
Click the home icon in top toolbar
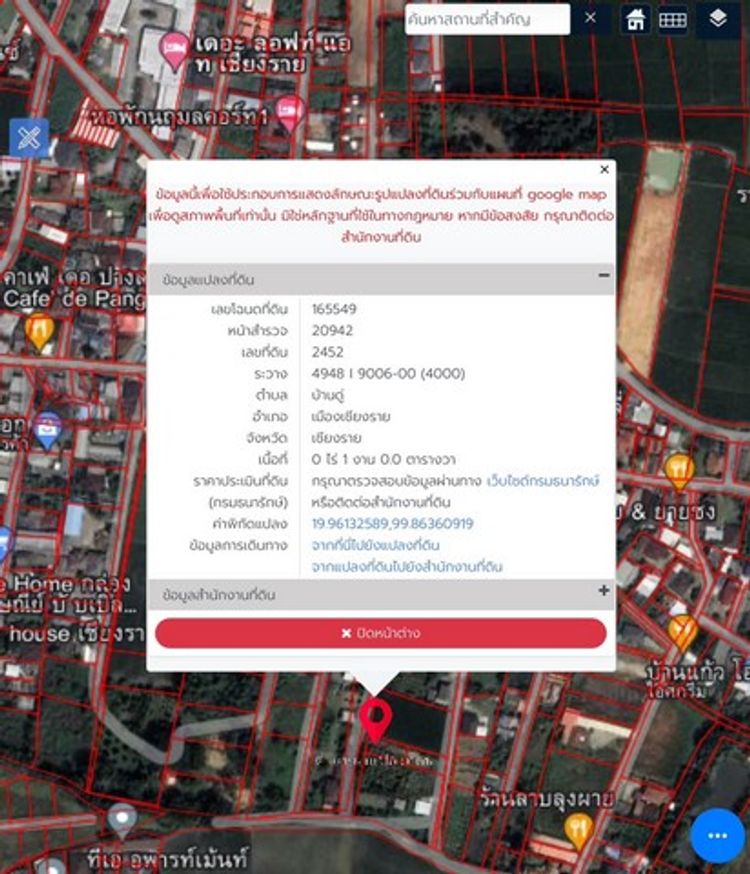634,19
